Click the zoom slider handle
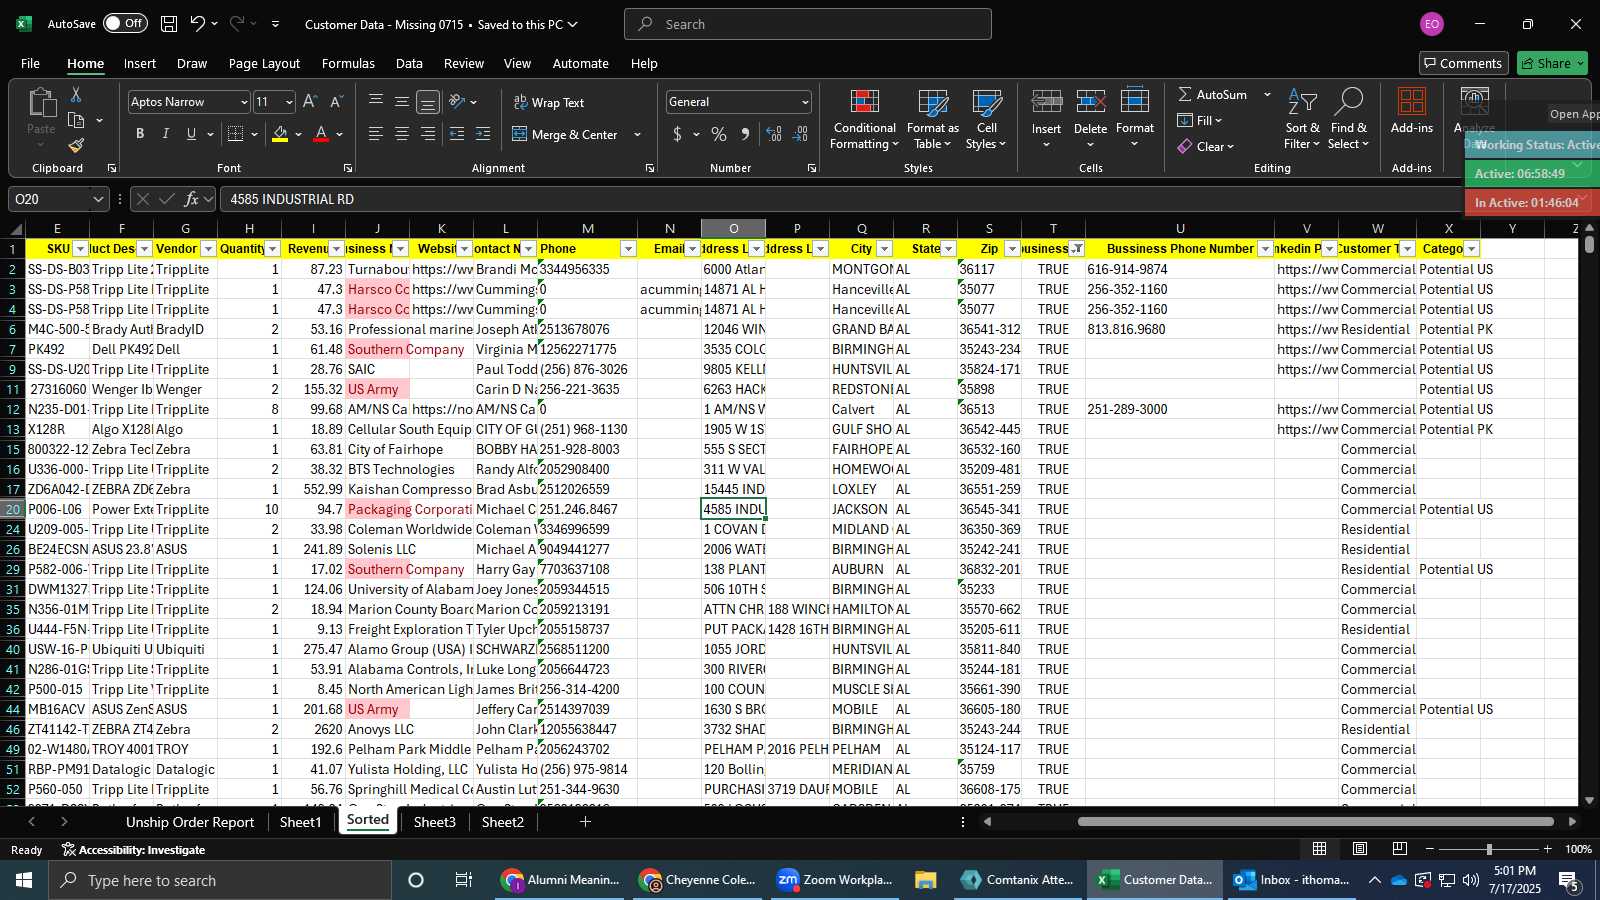Screen dimensions: 1600x900 1489,849
